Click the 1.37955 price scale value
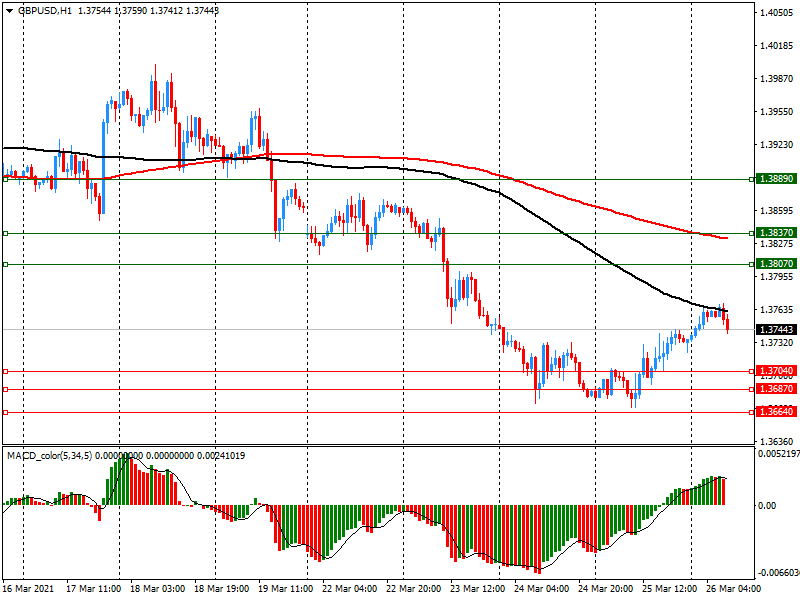Viewport: 800px width, 600px height. tap(777, 277)
